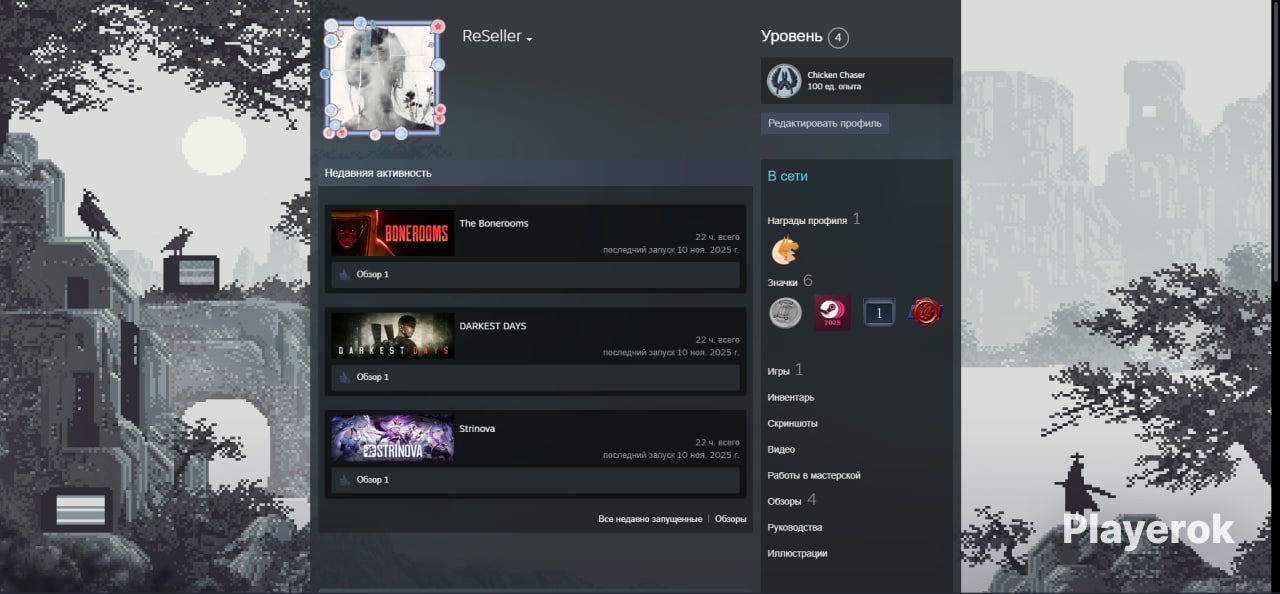Click 100 ед. опыта text

pyautogui.click(x=834, y=87)
